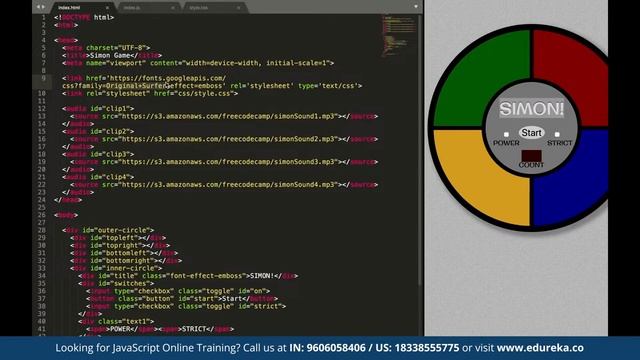Click the code minimap preview
640x360 pixels.
[x=399, y=37]
